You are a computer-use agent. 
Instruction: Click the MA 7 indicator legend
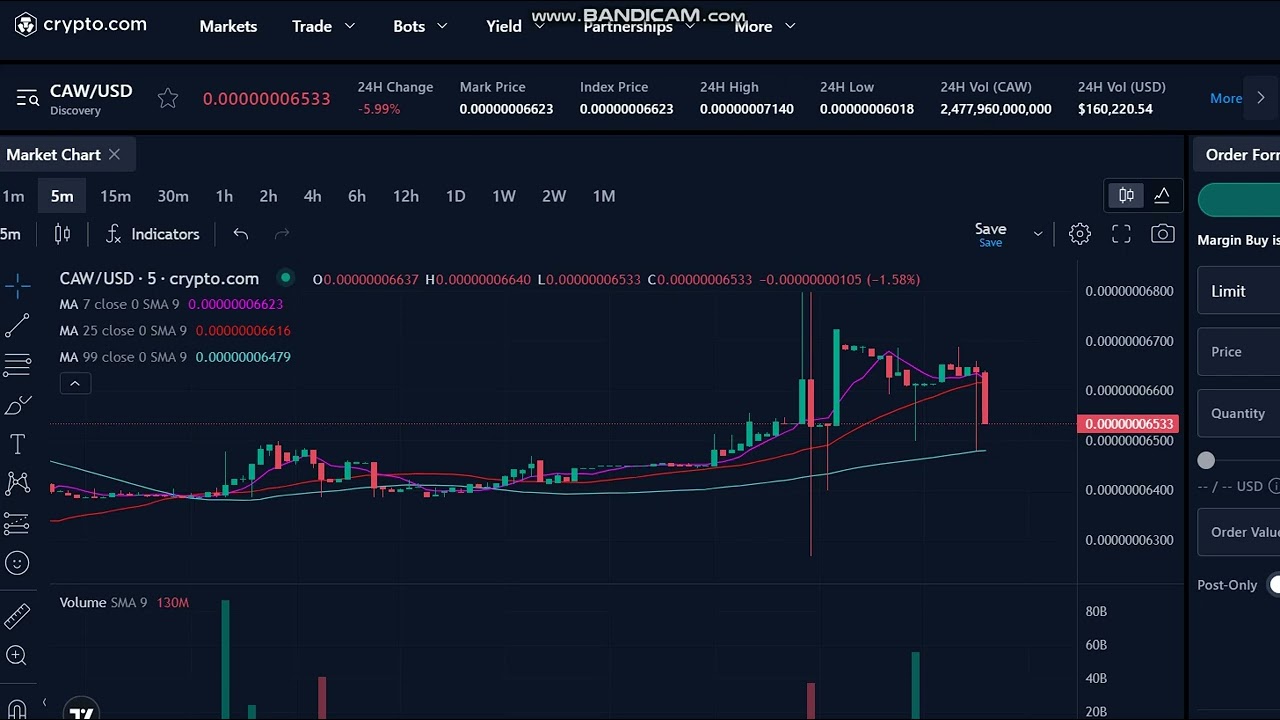[x=171, y=304]
